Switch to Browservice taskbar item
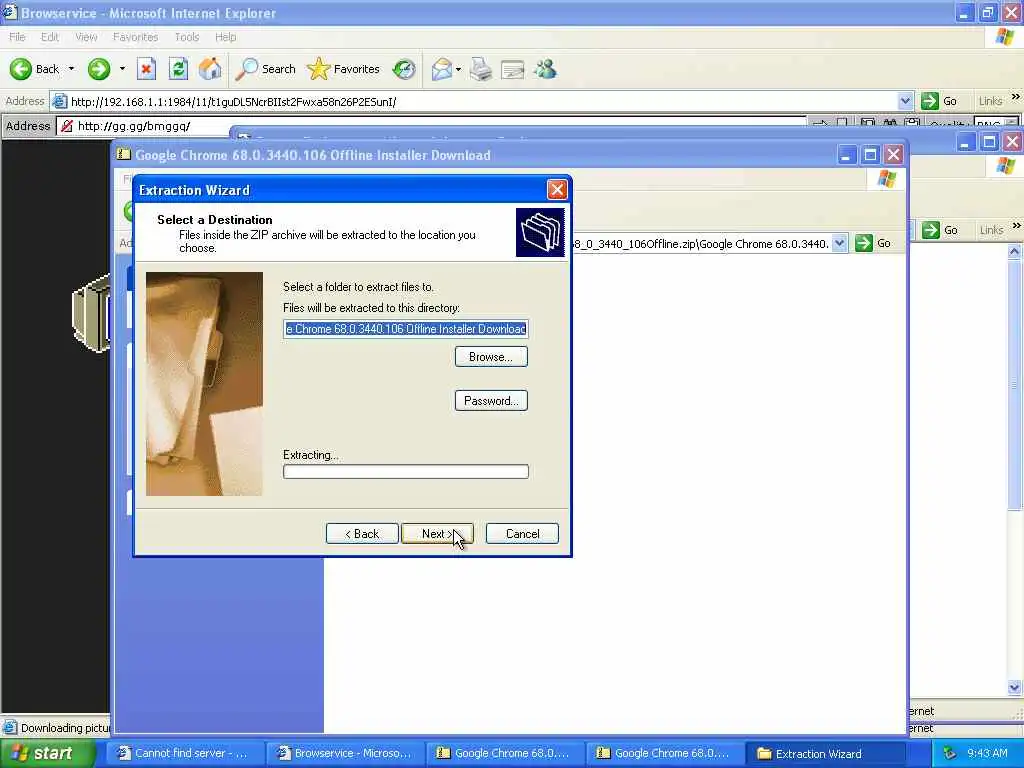The height and width of the screenshot is (768, 1024). pos(345,753)
